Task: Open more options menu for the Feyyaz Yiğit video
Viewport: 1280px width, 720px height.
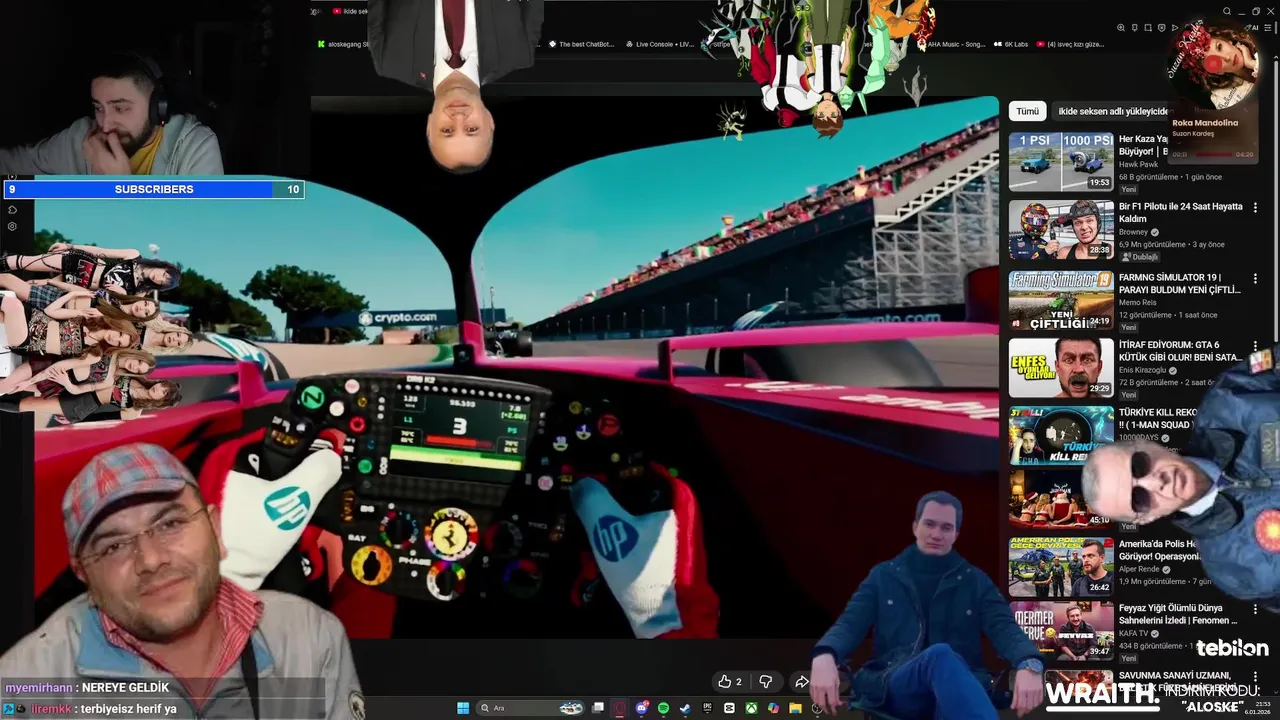Action: point(1255,609)
